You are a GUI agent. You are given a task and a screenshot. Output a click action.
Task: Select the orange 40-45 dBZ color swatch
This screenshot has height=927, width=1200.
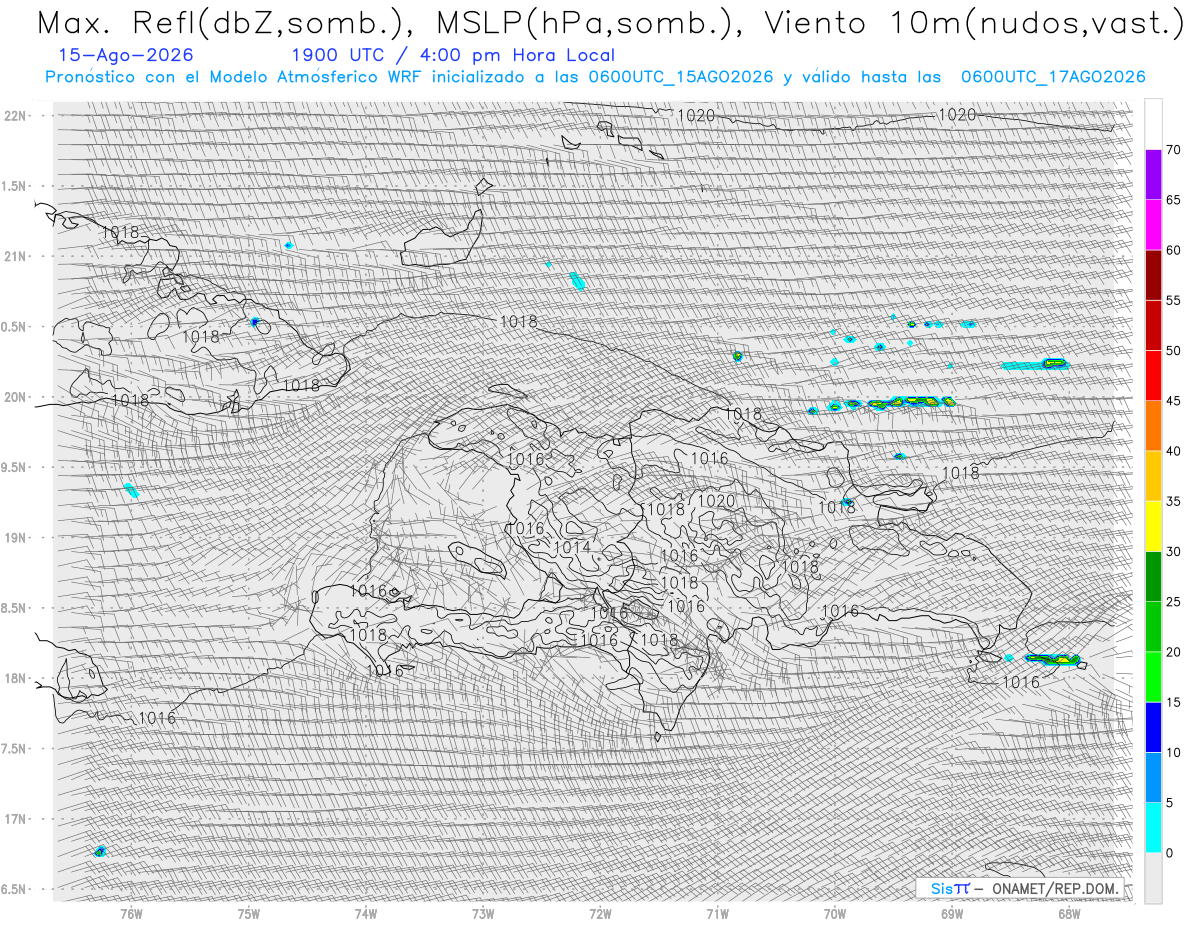tap(1153, 426)
